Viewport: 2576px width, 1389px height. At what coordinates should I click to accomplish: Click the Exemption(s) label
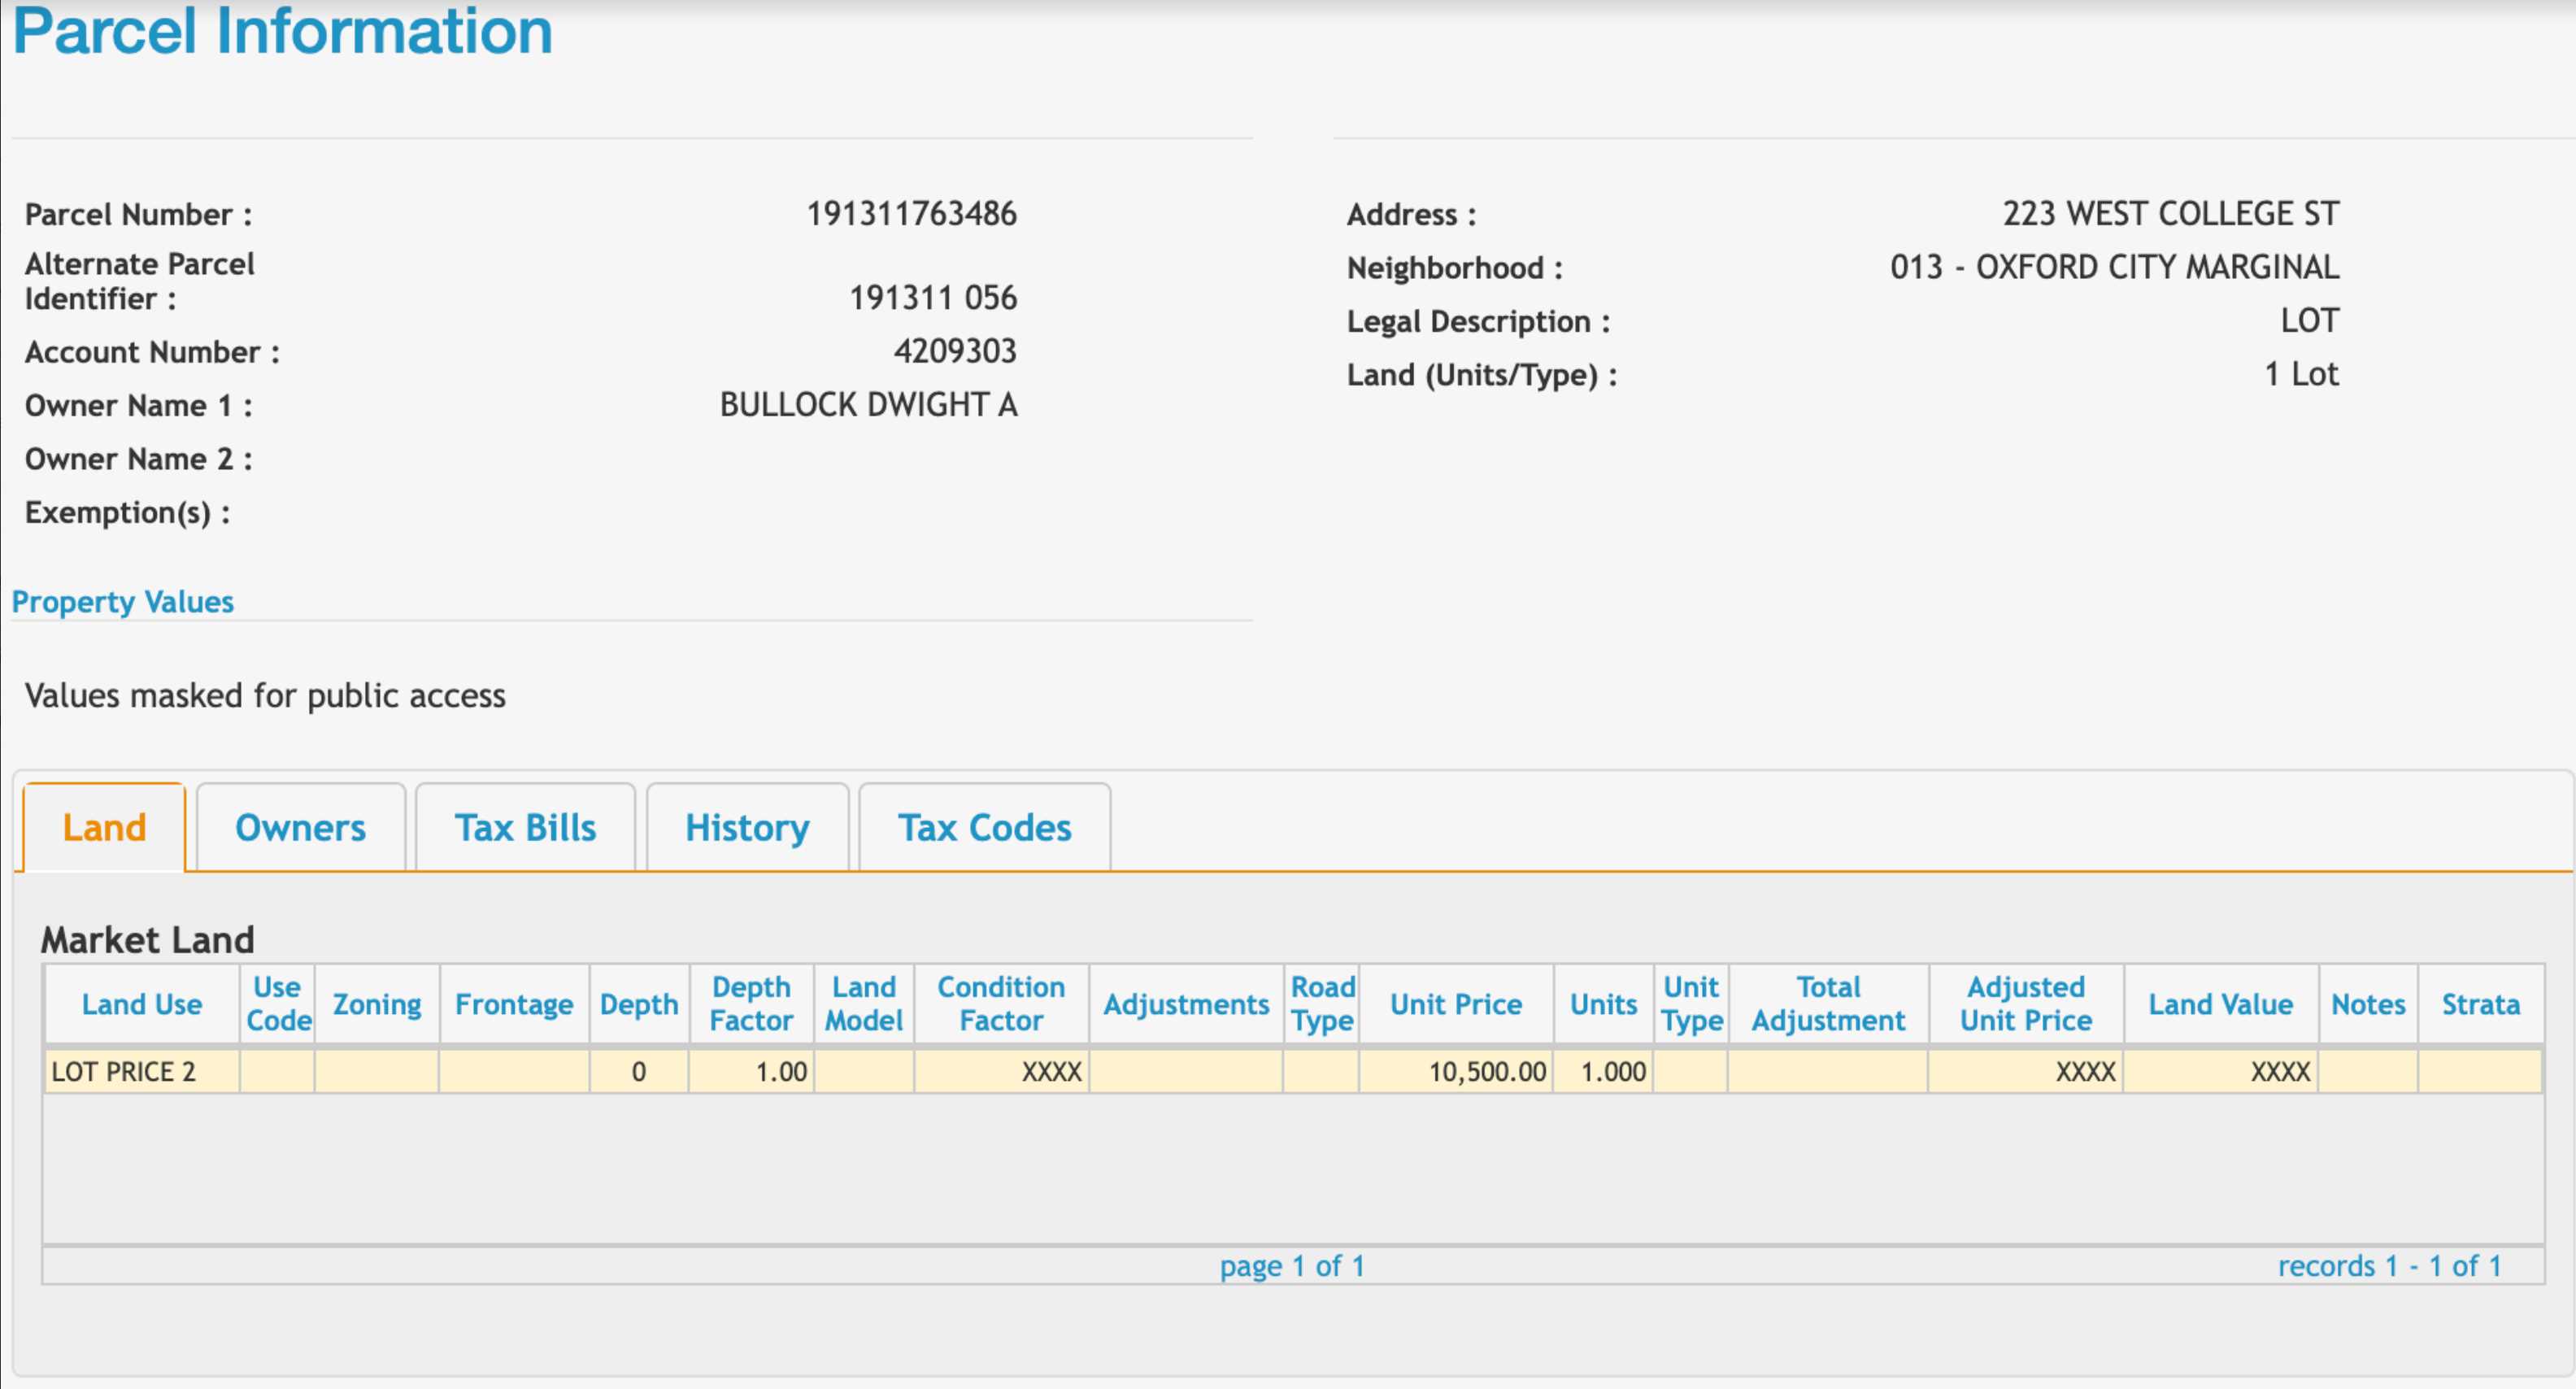128,513
